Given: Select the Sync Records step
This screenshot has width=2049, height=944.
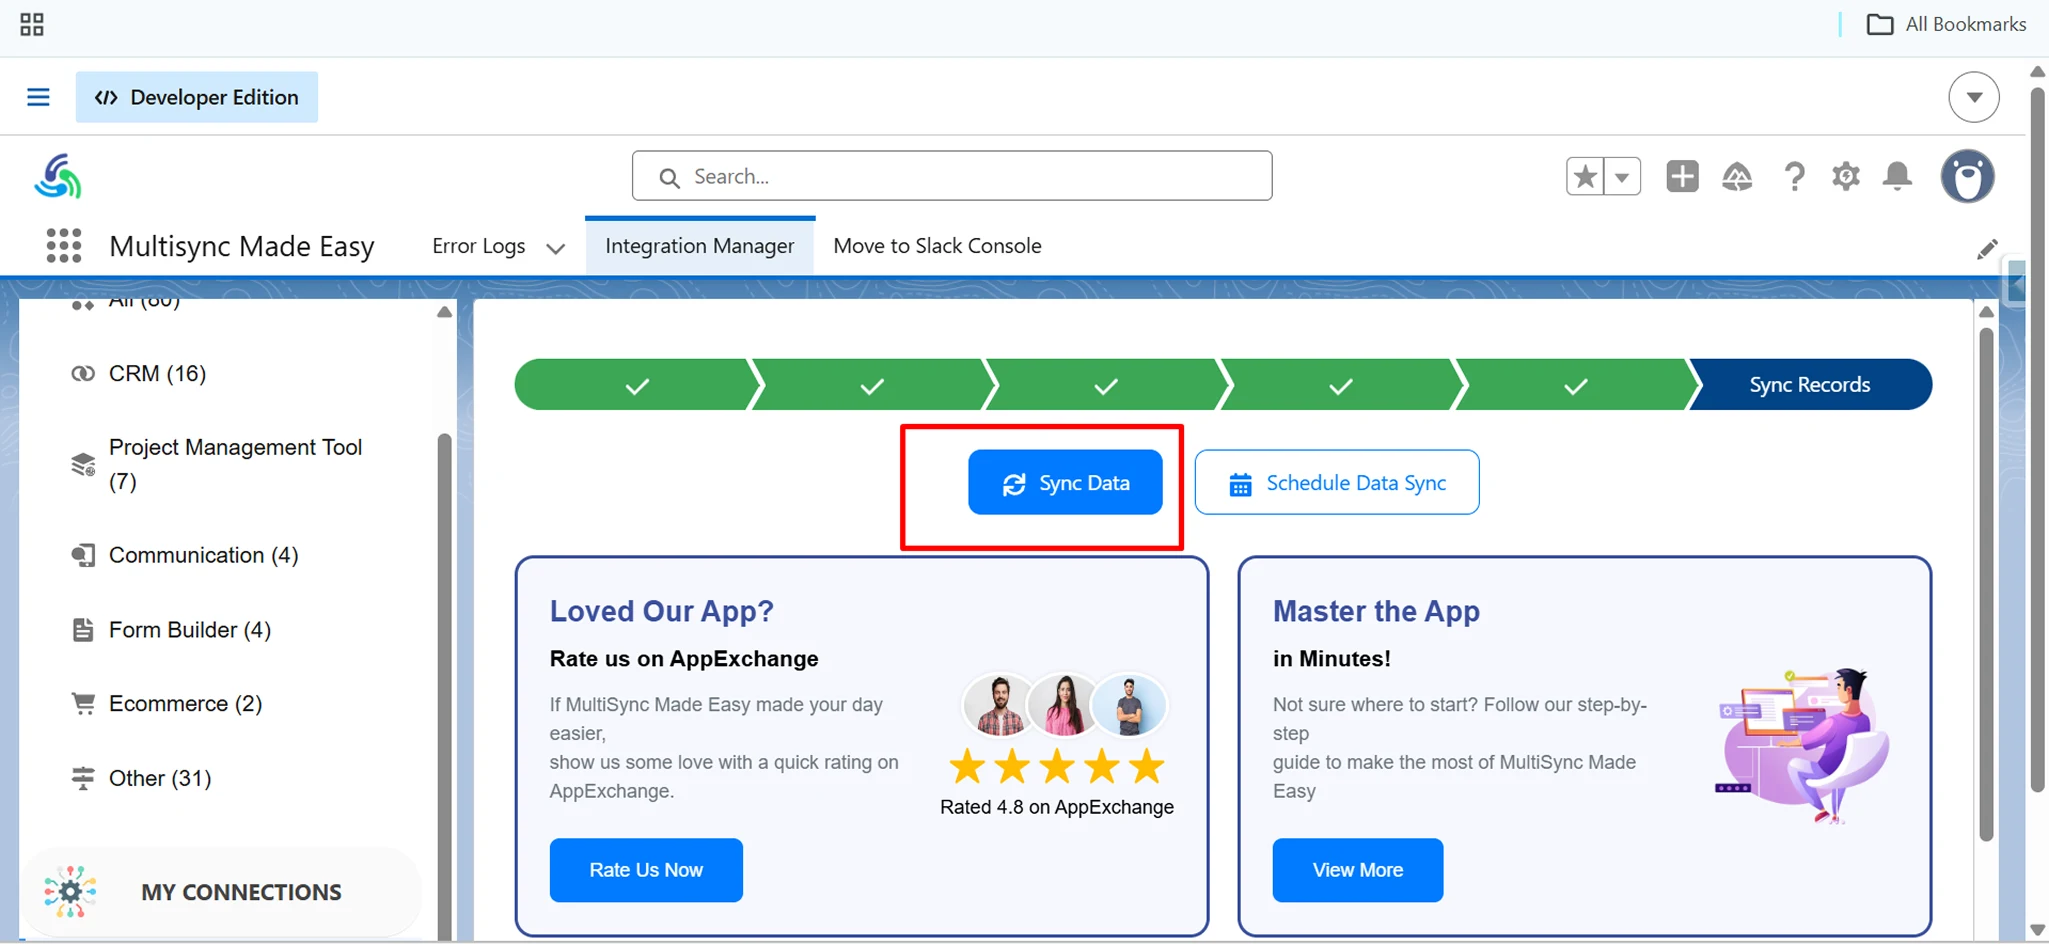Looking at the screenshot, I should coord(1810,385).
